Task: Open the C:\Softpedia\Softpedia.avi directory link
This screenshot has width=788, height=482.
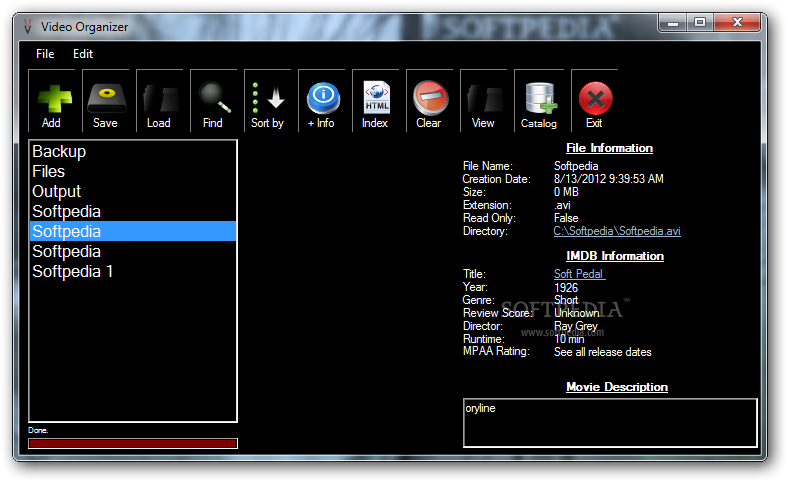Action: pos(617,231)
